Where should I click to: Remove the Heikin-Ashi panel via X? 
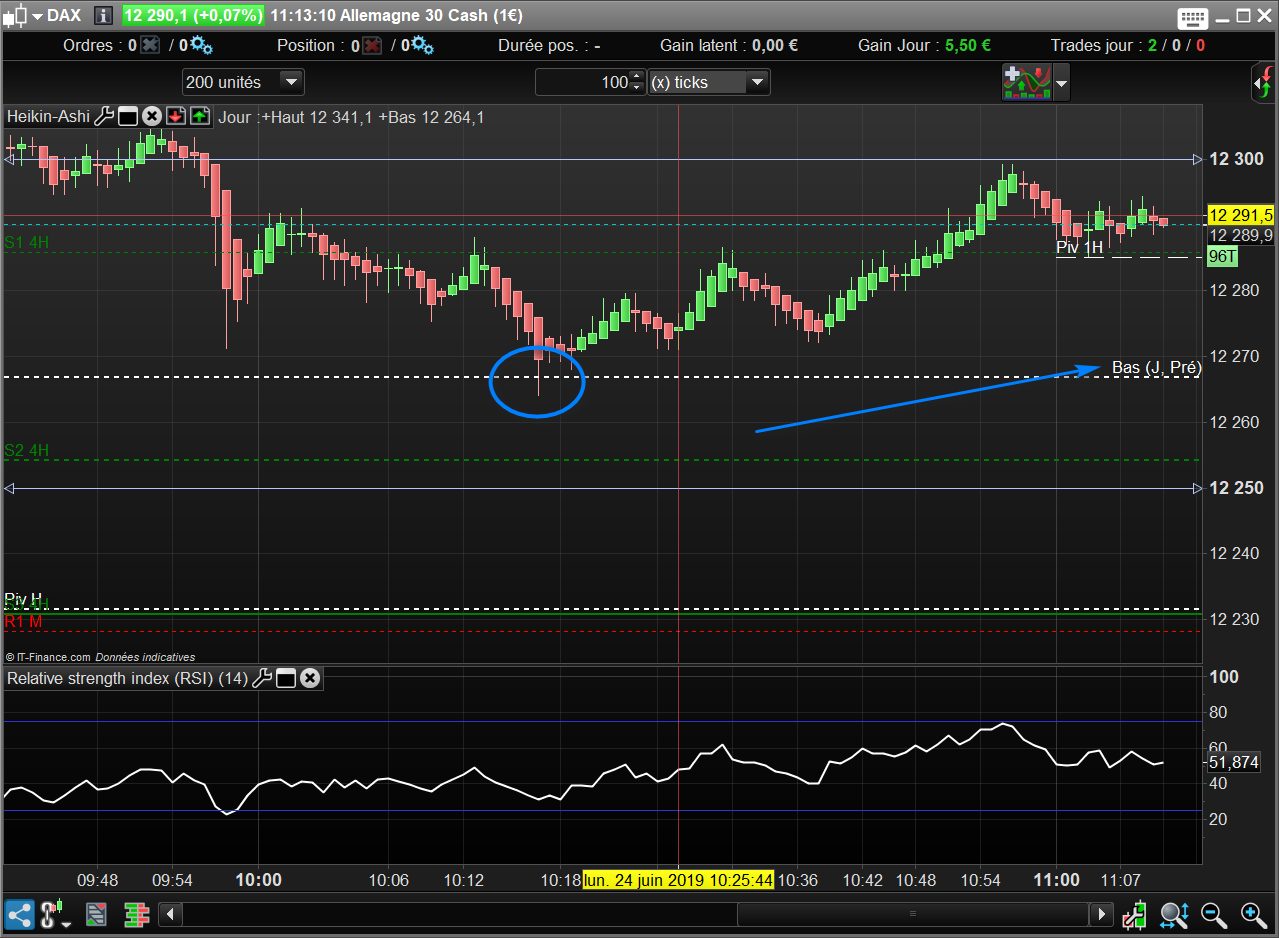pos(152,116)
